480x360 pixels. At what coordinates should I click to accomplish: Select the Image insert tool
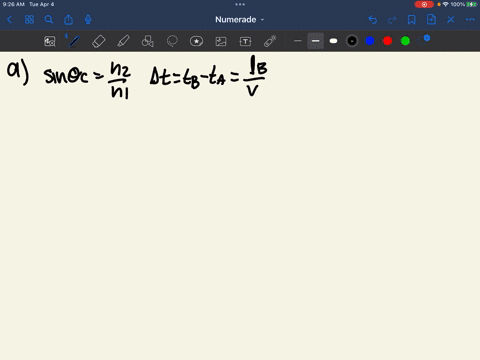pos(221,41)
